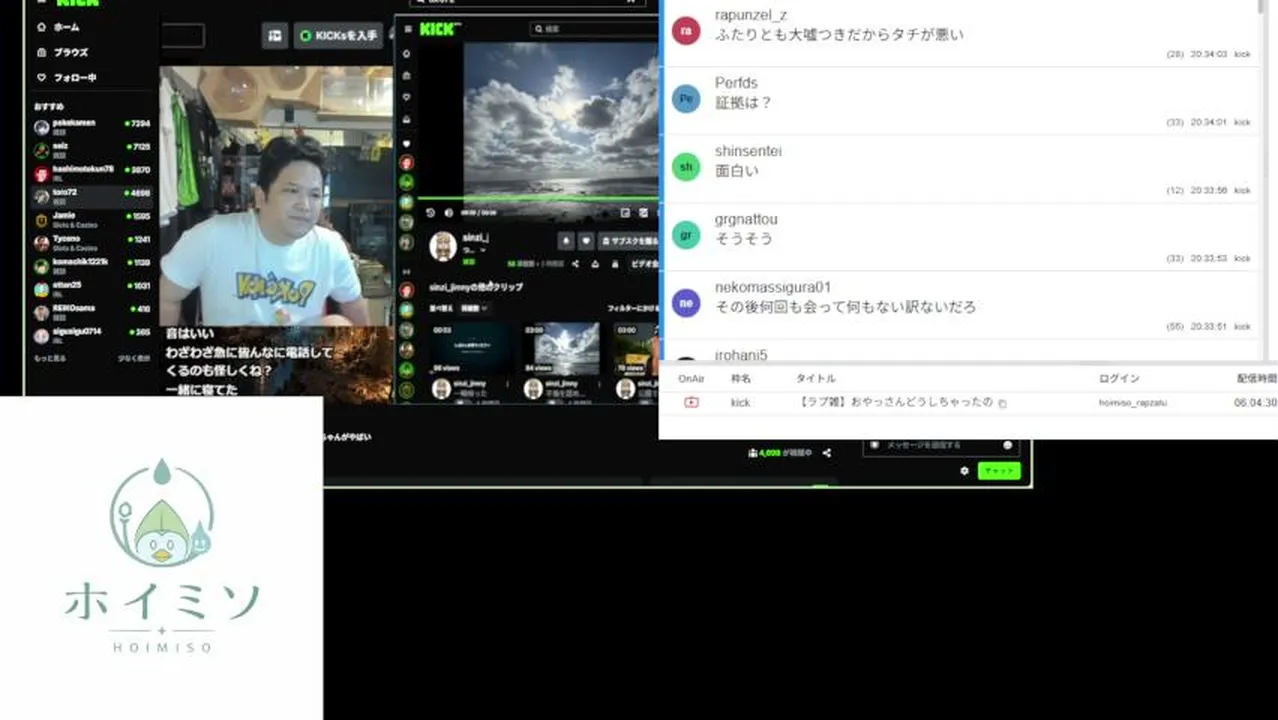Image resolution: width=1278 pixels, height=720 pixels.
Task: Click the KICKsを入手 button
Action: (x=338, y=36)
